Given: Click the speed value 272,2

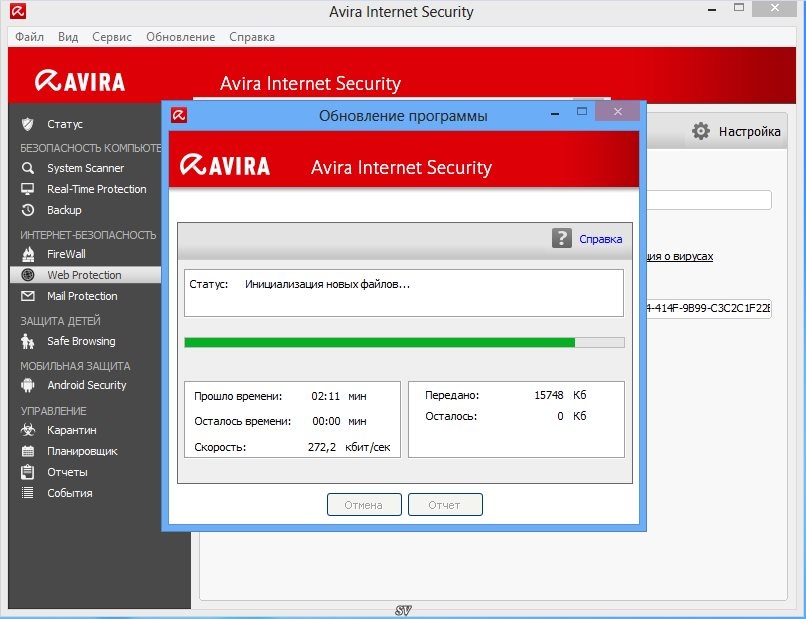Looking at the screenshot, I should coord(322,447).
